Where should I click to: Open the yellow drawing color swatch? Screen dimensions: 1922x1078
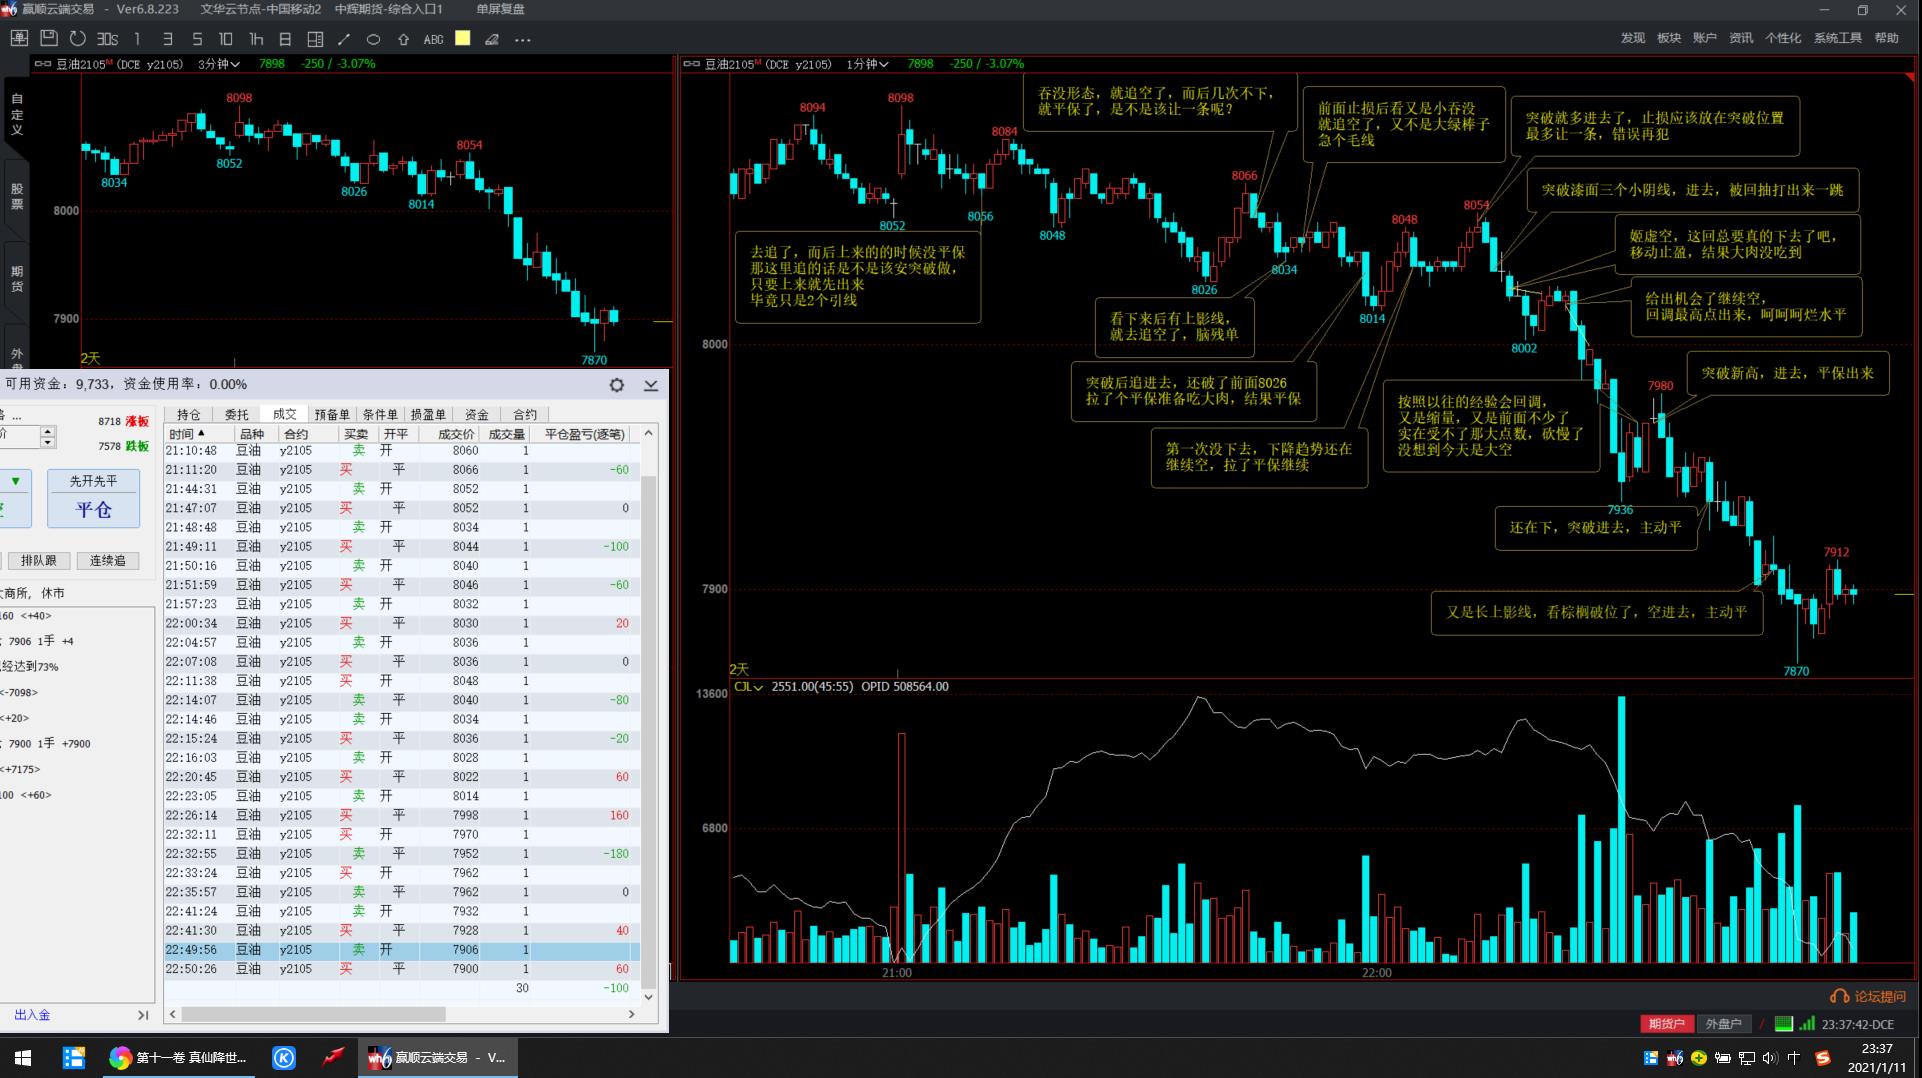(x=462, y=38)
